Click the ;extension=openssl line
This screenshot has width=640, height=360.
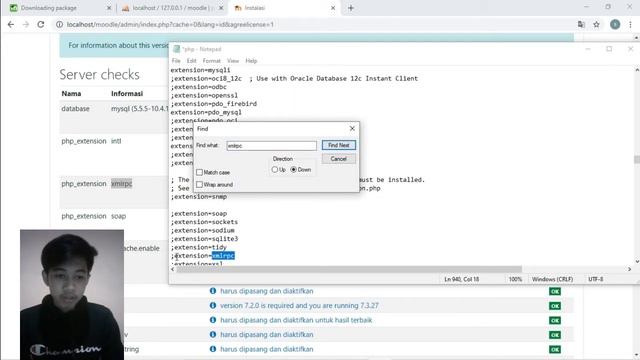(204, 95)
